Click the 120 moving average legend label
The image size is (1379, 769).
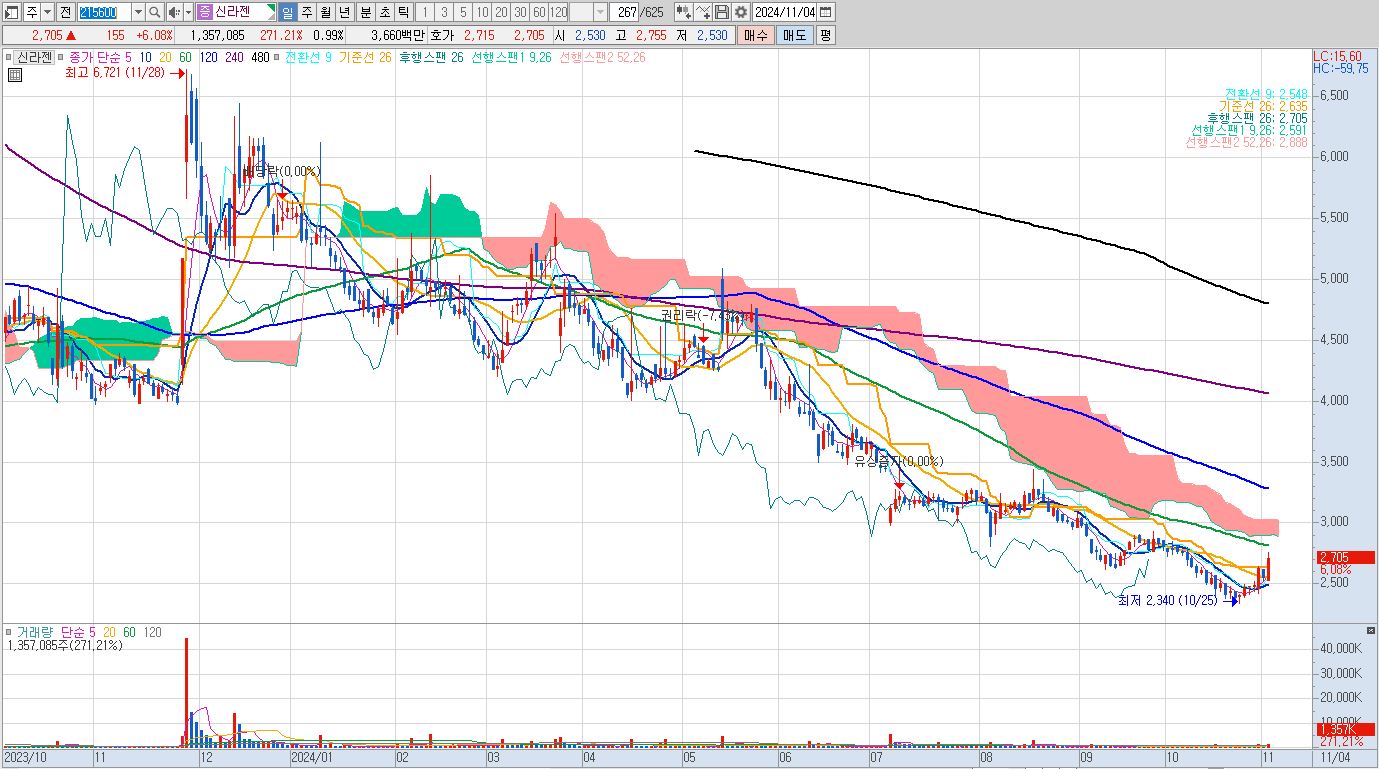tap(209, 57)
